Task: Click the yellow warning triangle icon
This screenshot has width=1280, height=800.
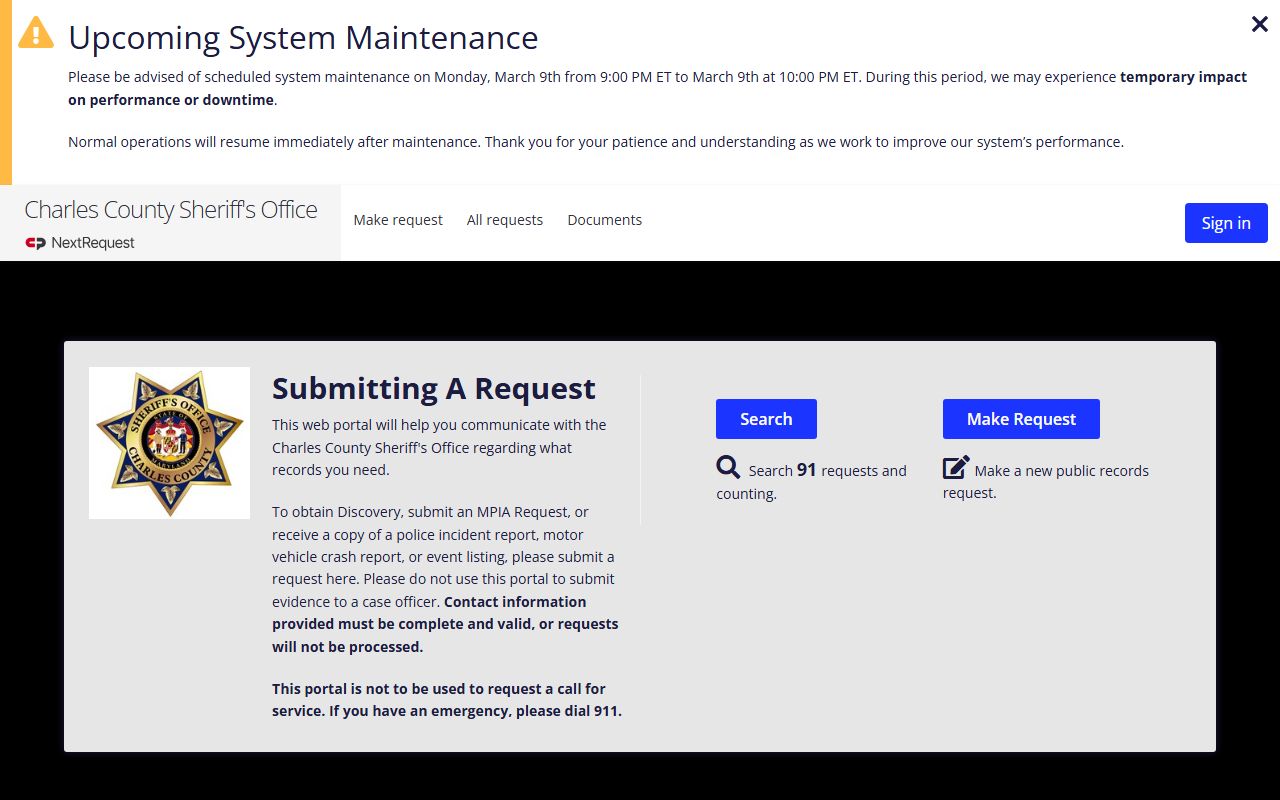Action: pyautogui.click(x=36, y=33)
